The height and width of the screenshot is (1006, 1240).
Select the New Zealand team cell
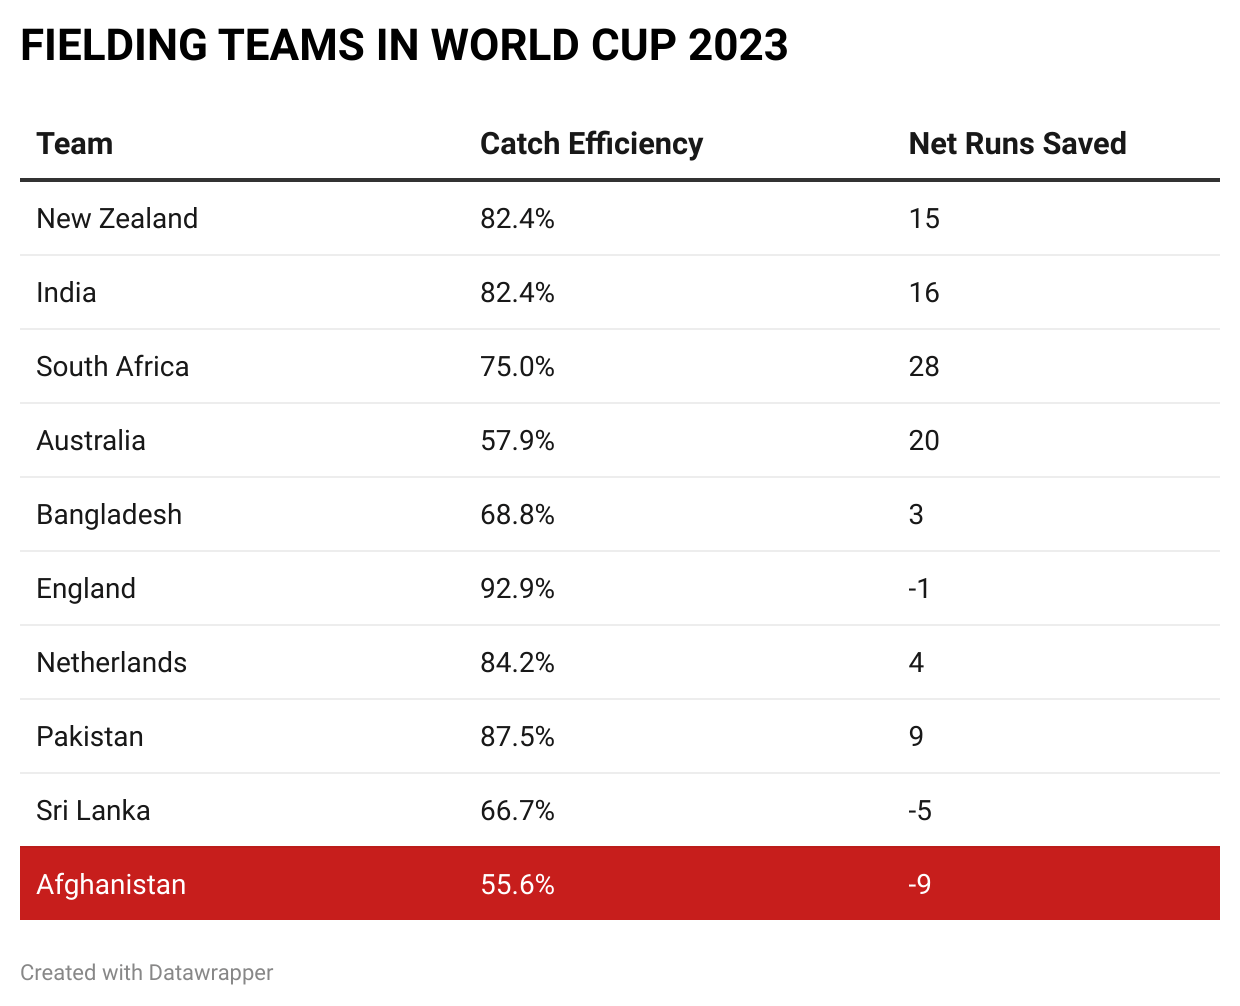point(117,219)
